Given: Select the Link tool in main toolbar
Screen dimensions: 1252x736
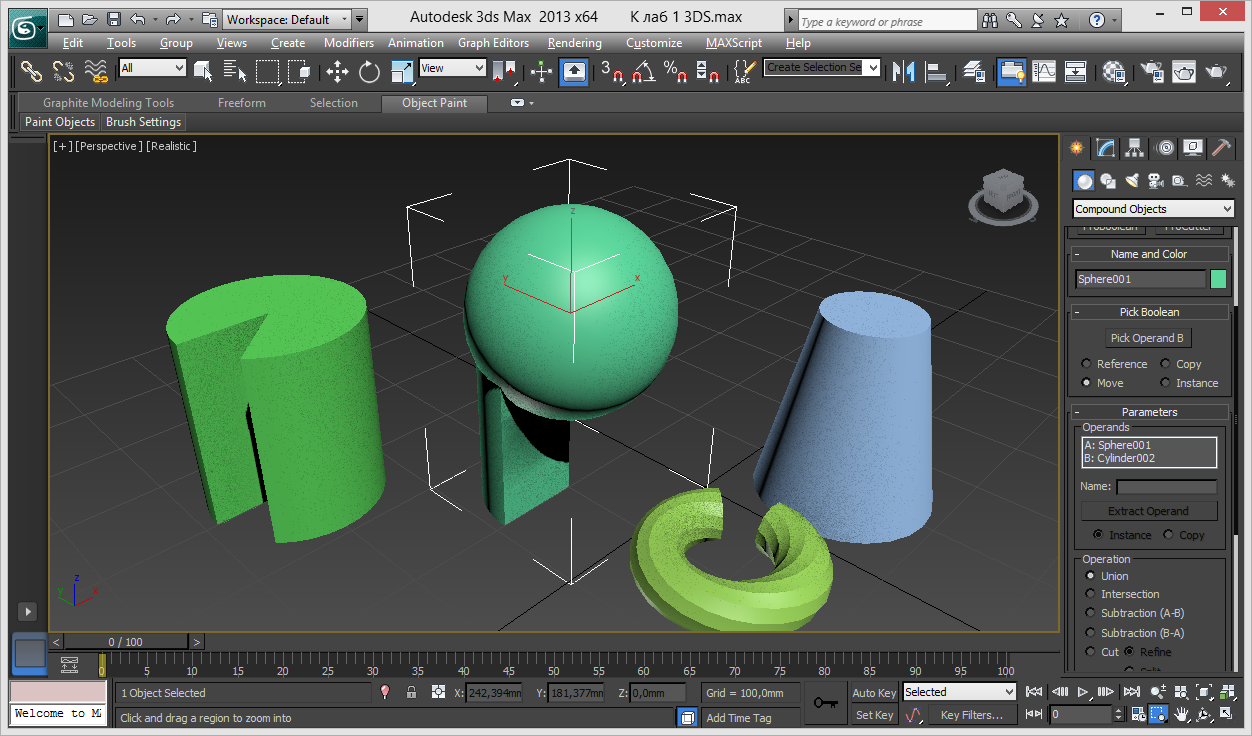Looking at the screenshot, I should (32, 71).
